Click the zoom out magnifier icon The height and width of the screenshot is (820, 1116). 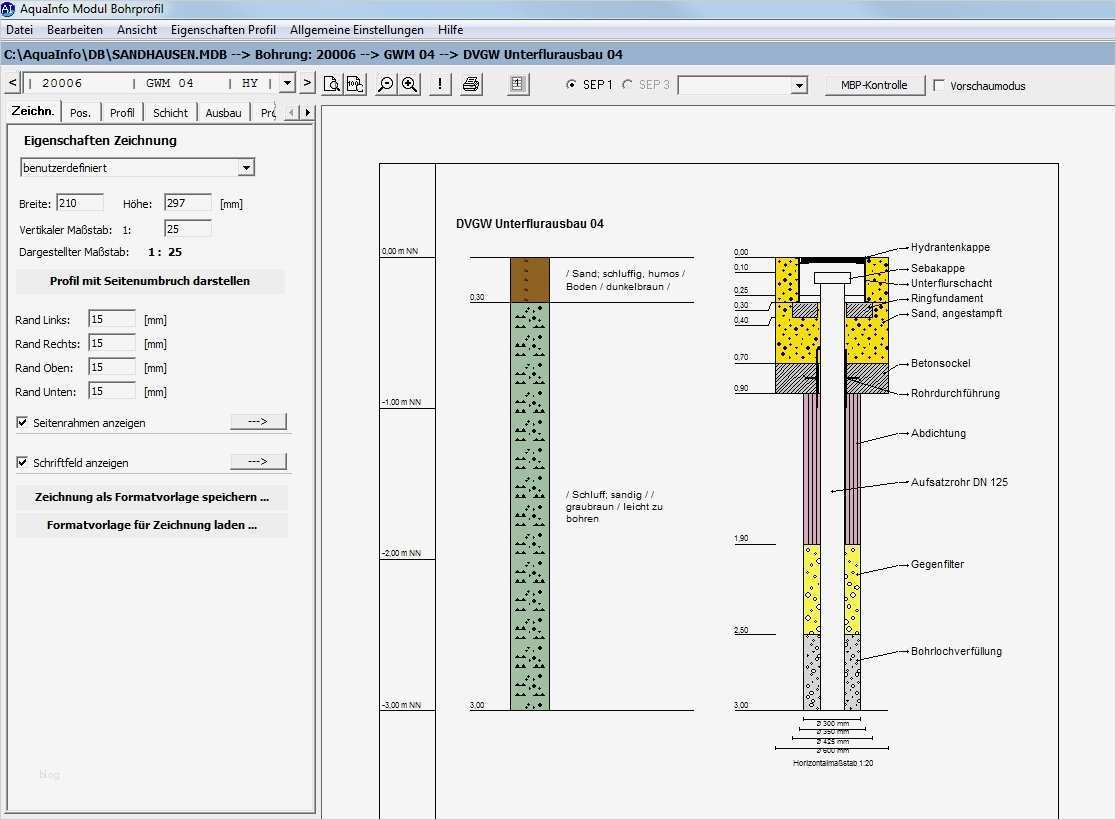385,85
